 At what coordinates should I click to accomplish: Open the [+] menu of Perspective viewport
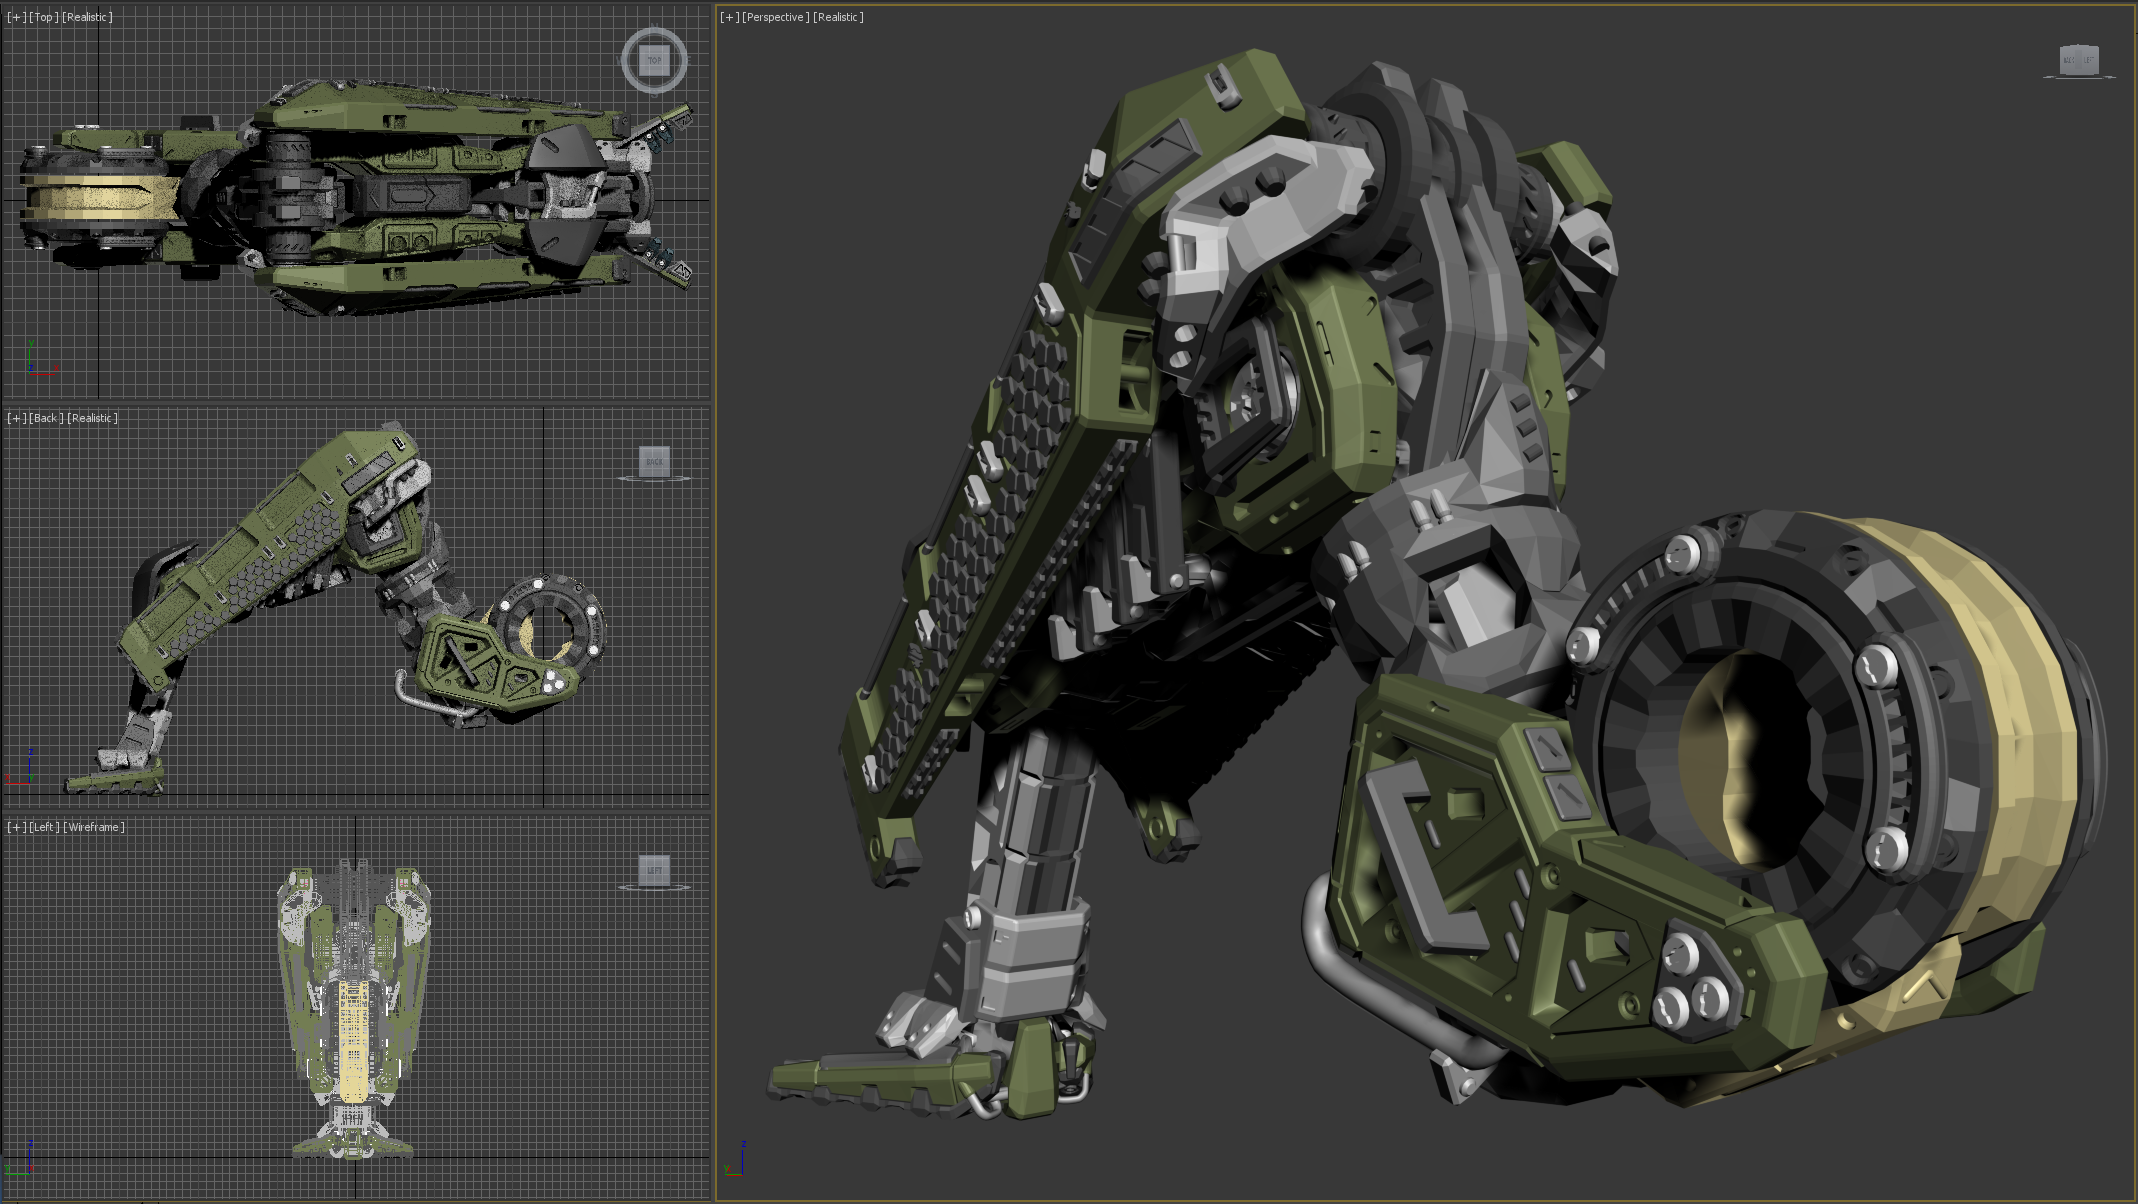(x=729, y=17)
